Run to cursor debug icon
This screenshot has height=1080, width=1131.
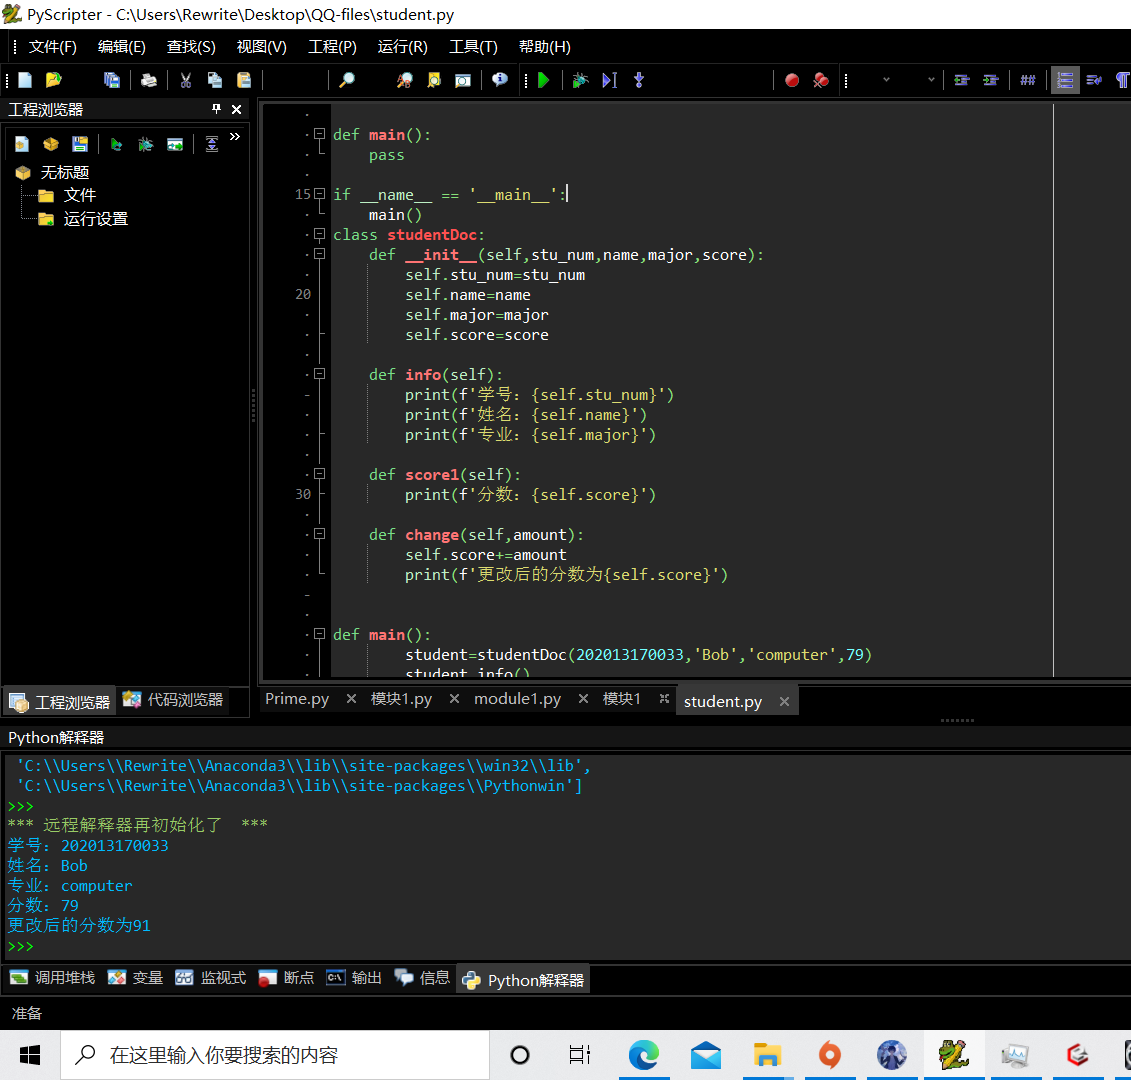pyautogui.click(x=609, y=80)
